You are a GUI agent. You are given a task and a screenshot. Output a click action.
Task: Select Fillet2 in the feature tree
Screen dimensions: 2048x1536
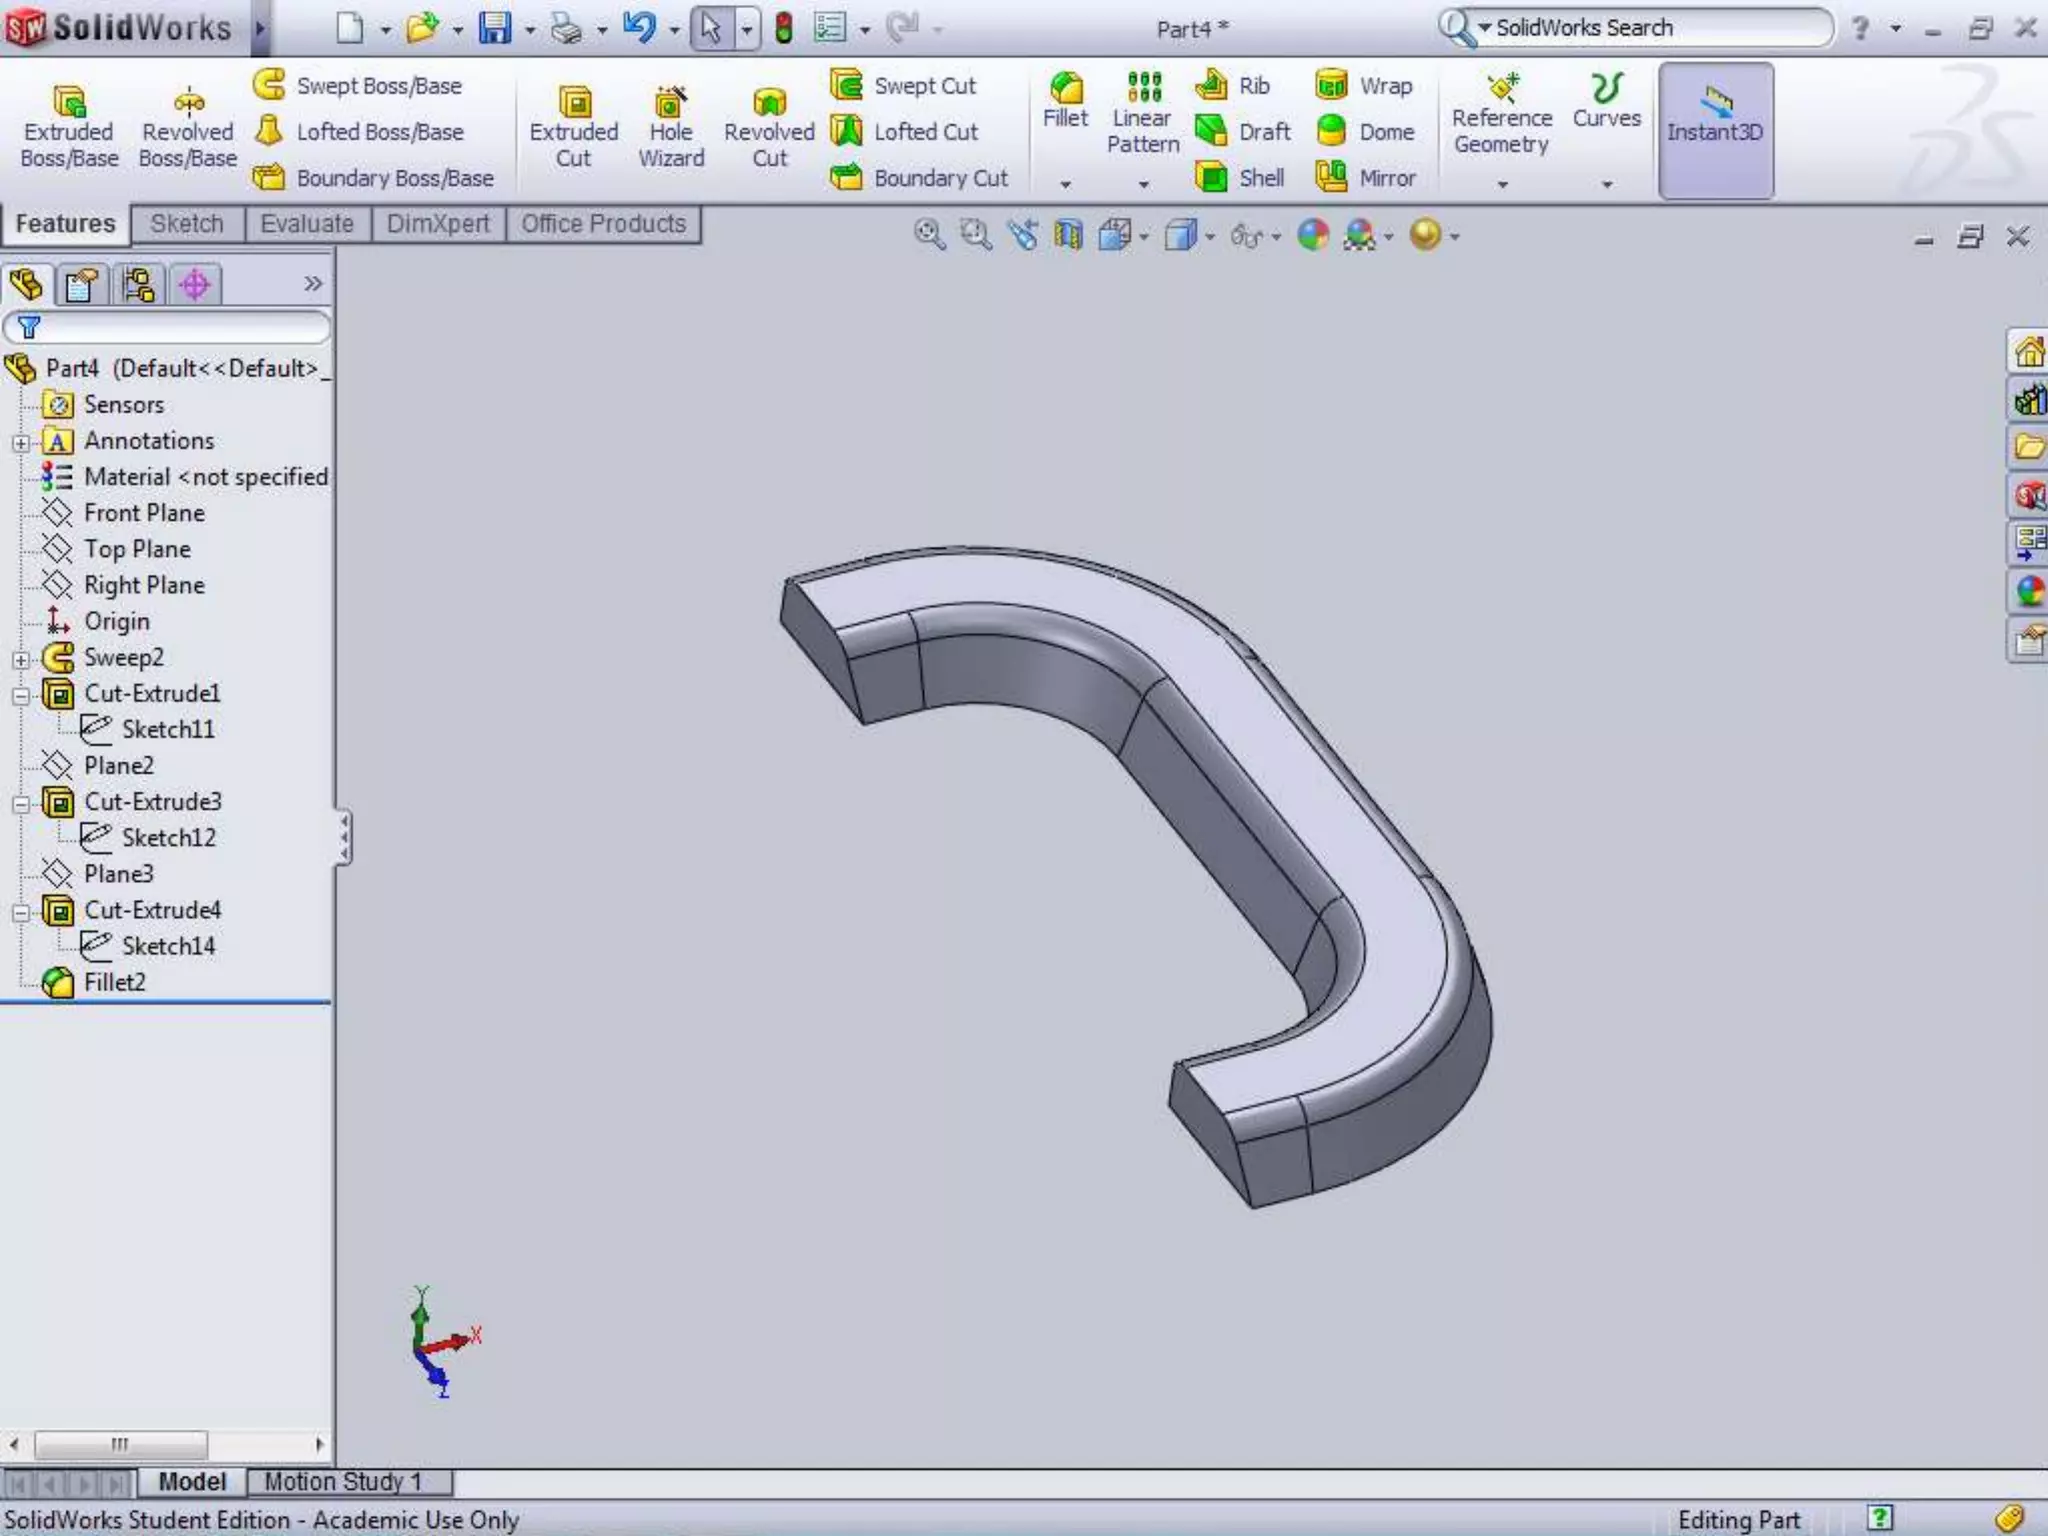point(114,983)
